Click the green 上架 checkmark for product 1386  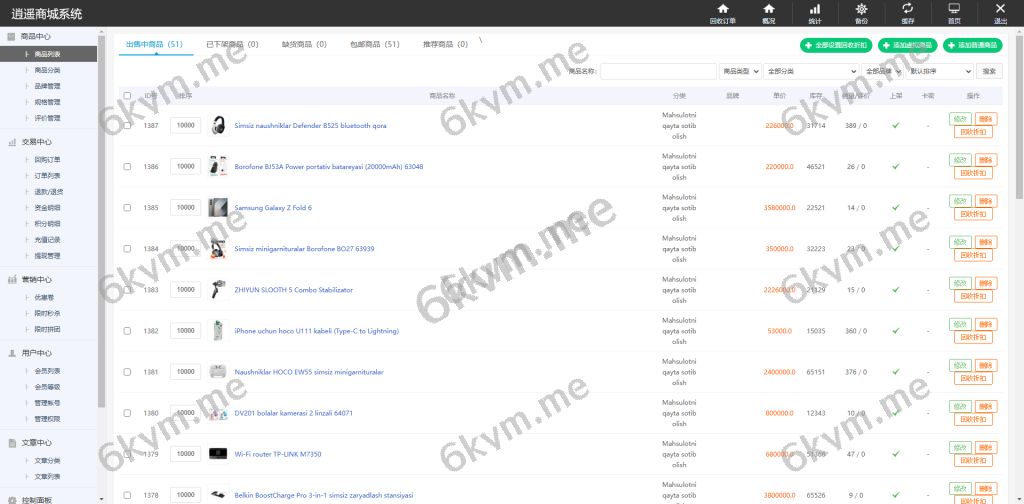(896, 166)
